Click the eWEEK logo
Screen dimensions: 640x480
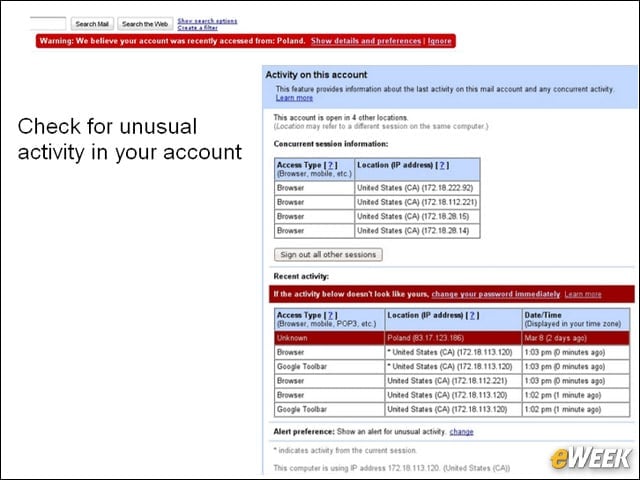(x=590, y=458)
